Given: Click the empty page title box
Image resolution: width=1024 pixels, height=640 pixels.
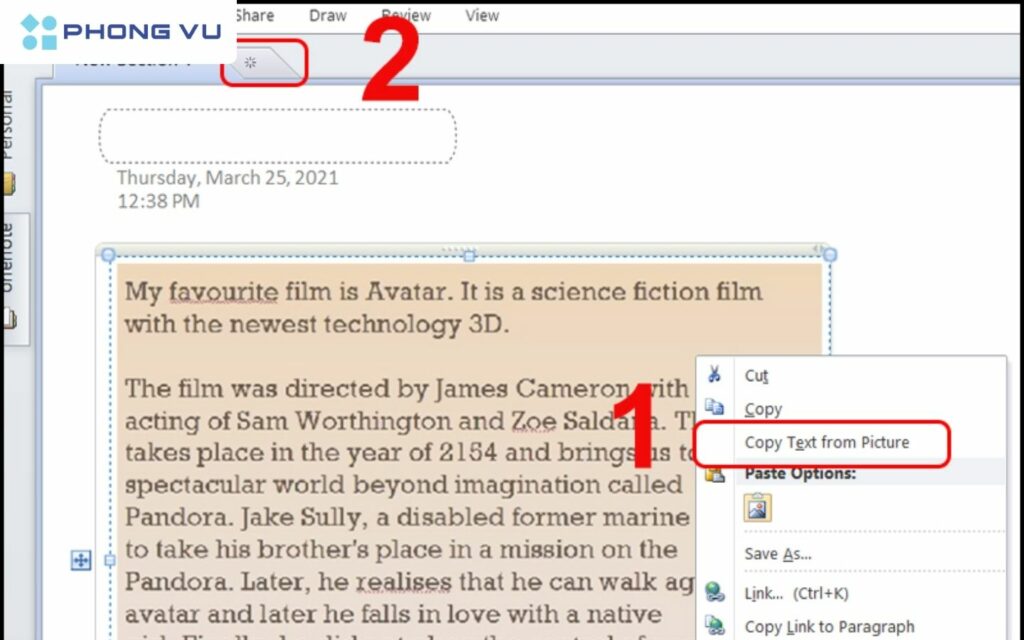Looking at the screenshot, I should 277,136.
